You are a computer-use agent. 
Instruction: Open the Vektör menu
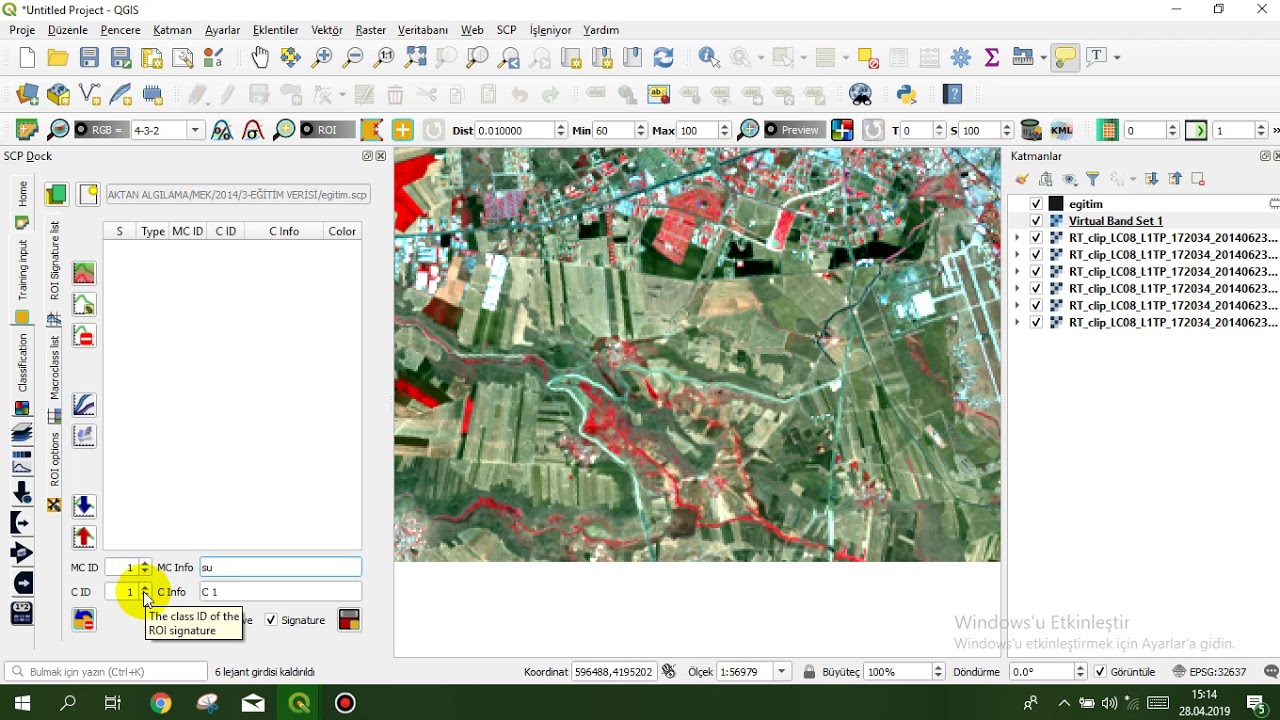point(327,30)
